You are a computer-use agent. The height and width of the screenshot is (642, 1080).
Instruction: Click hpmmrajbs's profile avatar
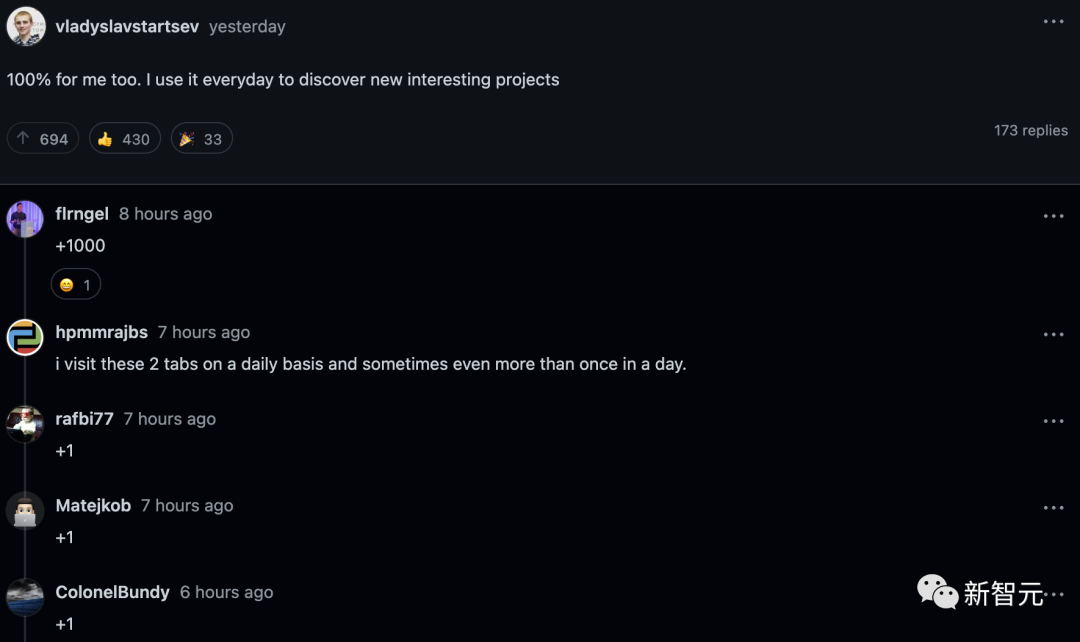25,337
